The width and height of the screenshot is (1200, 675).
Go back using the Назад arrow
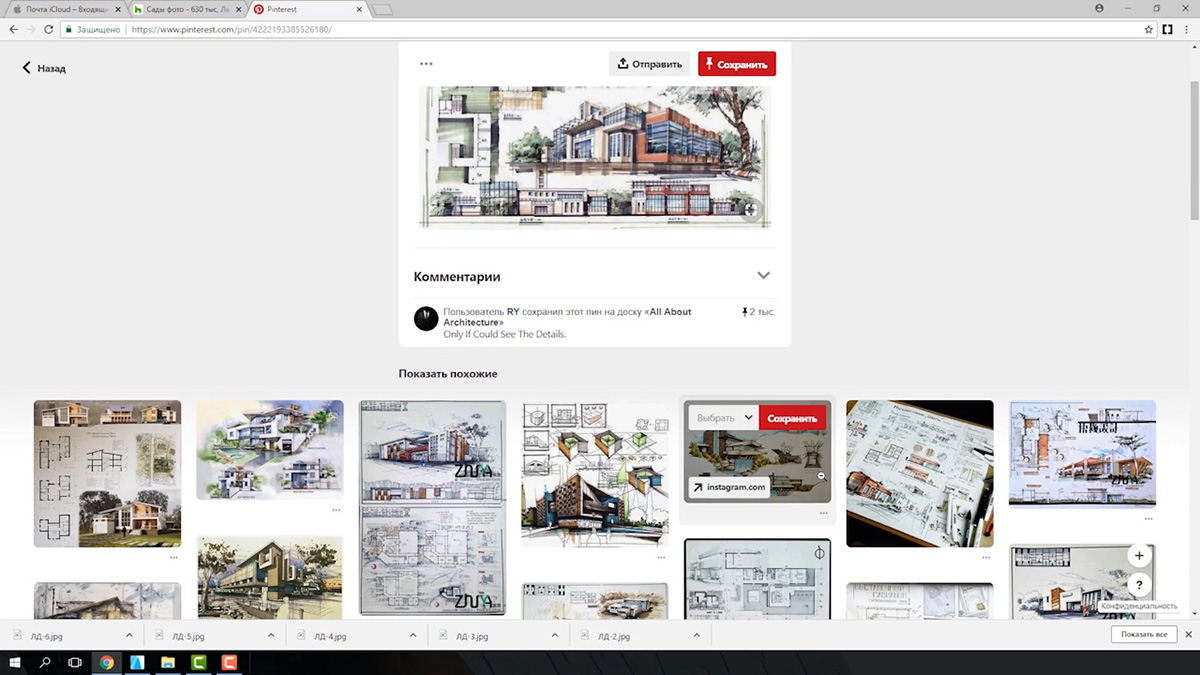point(44,68)
